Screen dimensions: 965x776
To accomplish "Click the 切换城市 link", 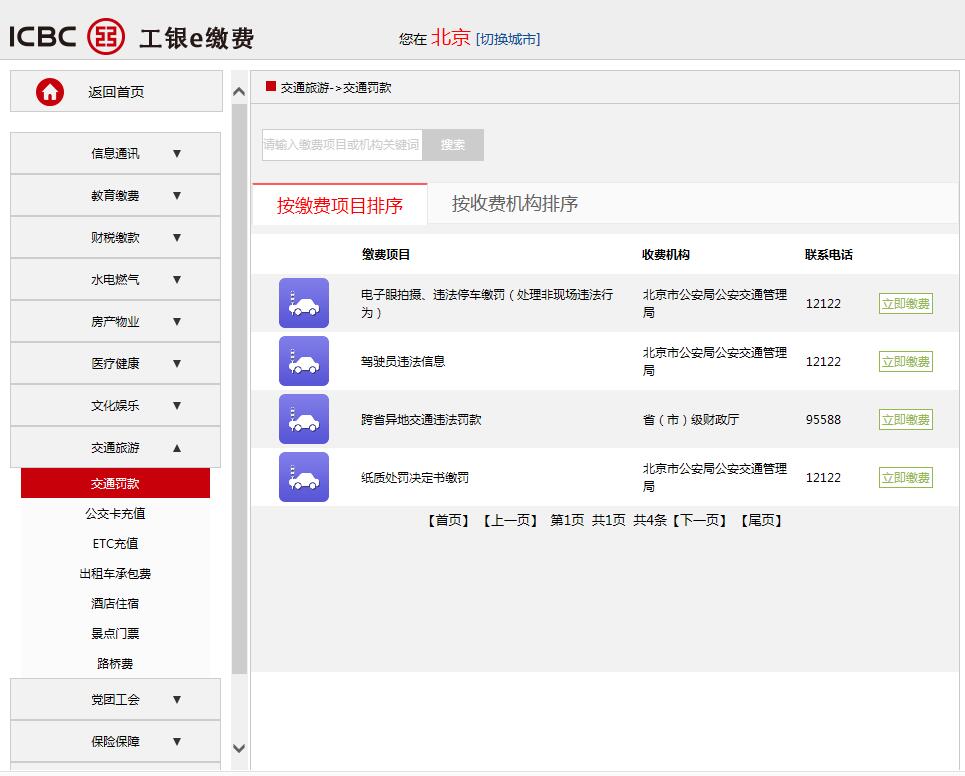I will (508, 39).
